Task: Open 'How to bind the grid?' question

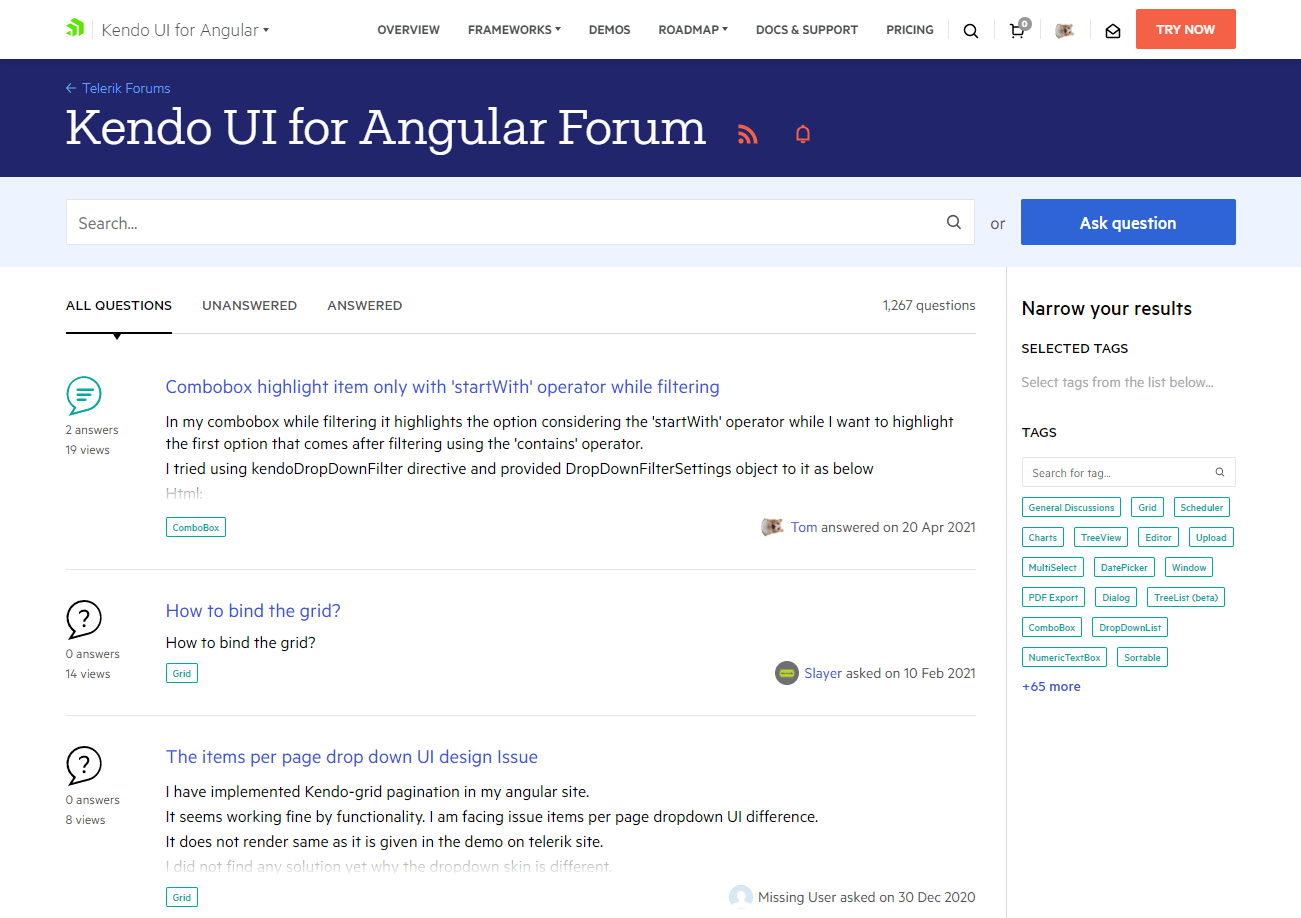Action: coord(253,611)
